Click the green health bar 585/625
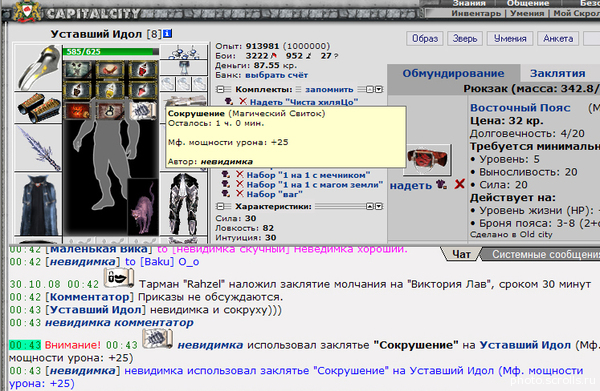Viewport: 600px width, 391px height. [x=111, y=52]
